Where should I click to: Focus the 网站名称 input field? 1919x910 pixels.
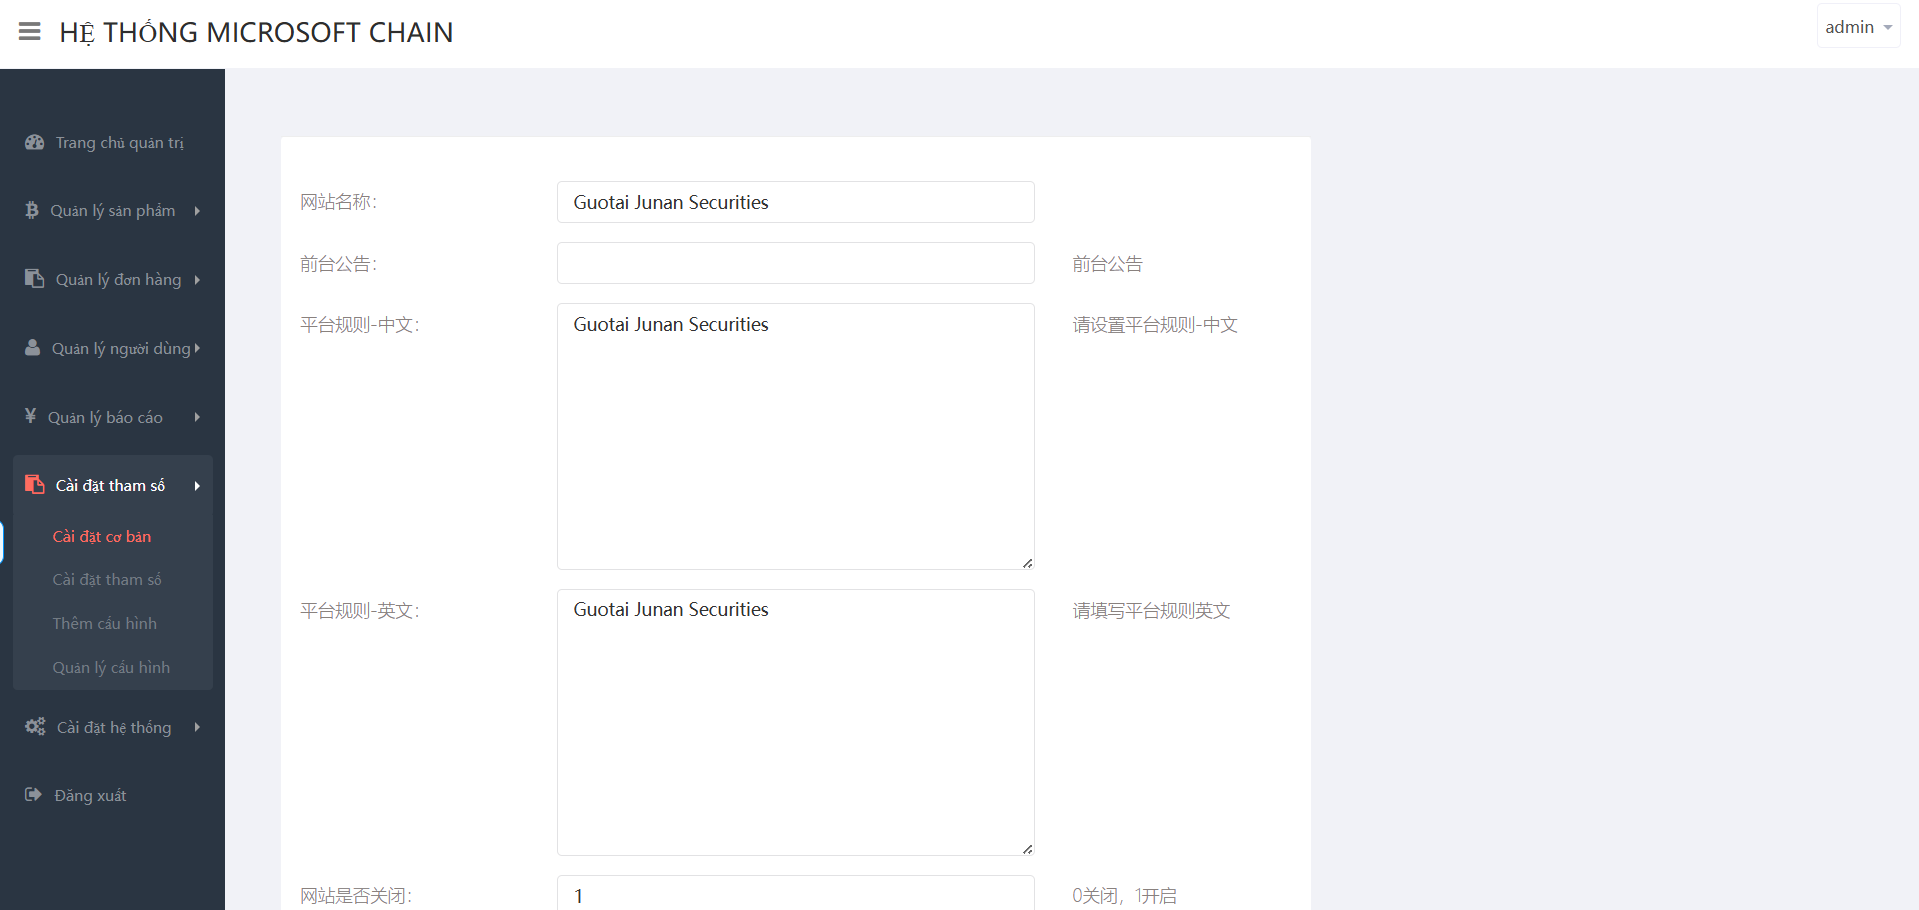pos(796,202)
